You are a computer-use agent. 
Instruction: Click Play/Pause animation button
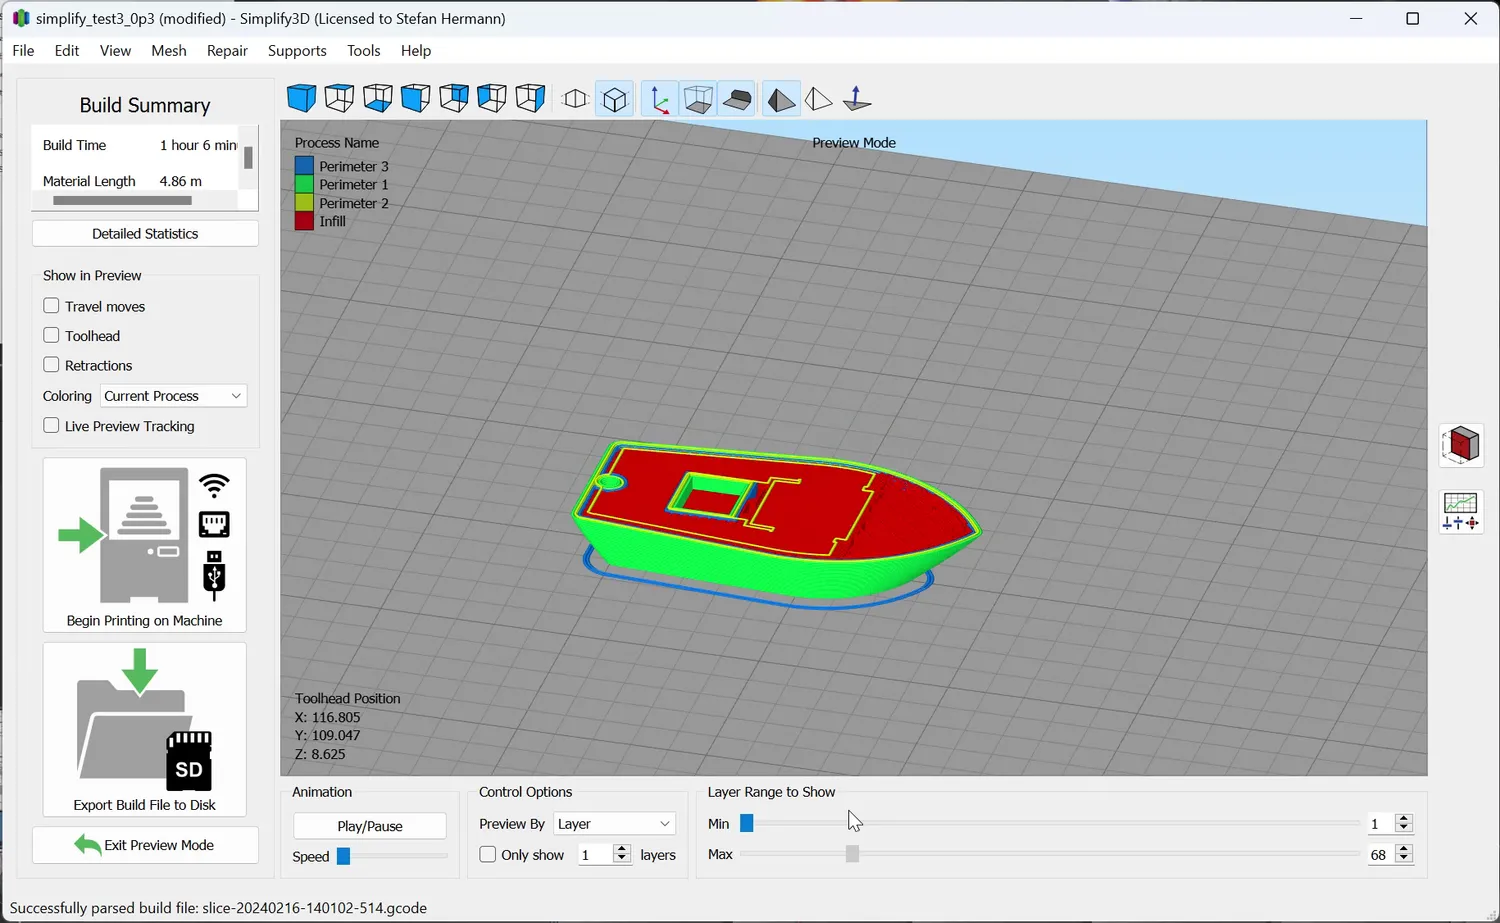tap(370, 826)
